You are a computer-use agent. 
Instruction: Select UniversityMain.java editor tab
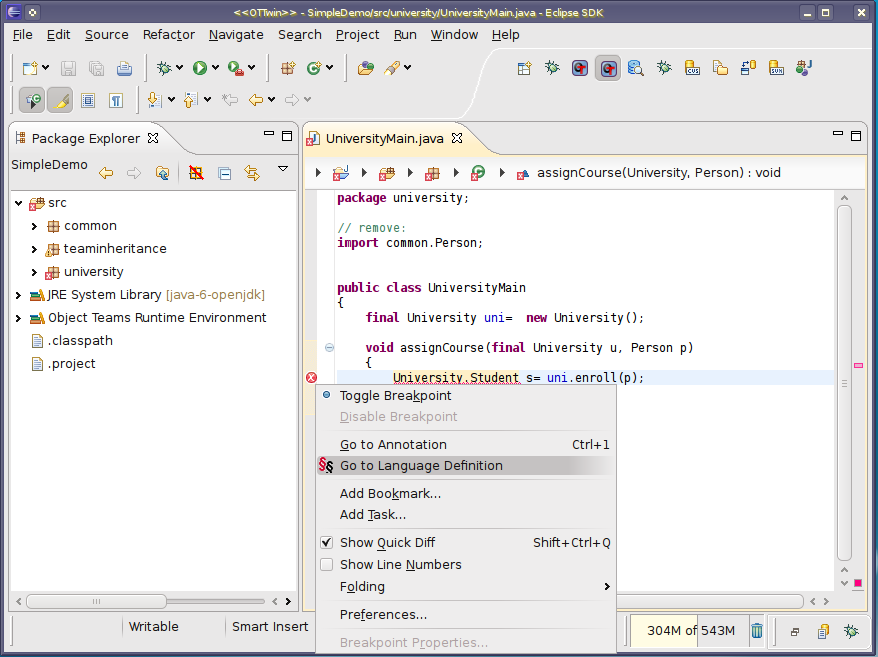tap(385, 138)
